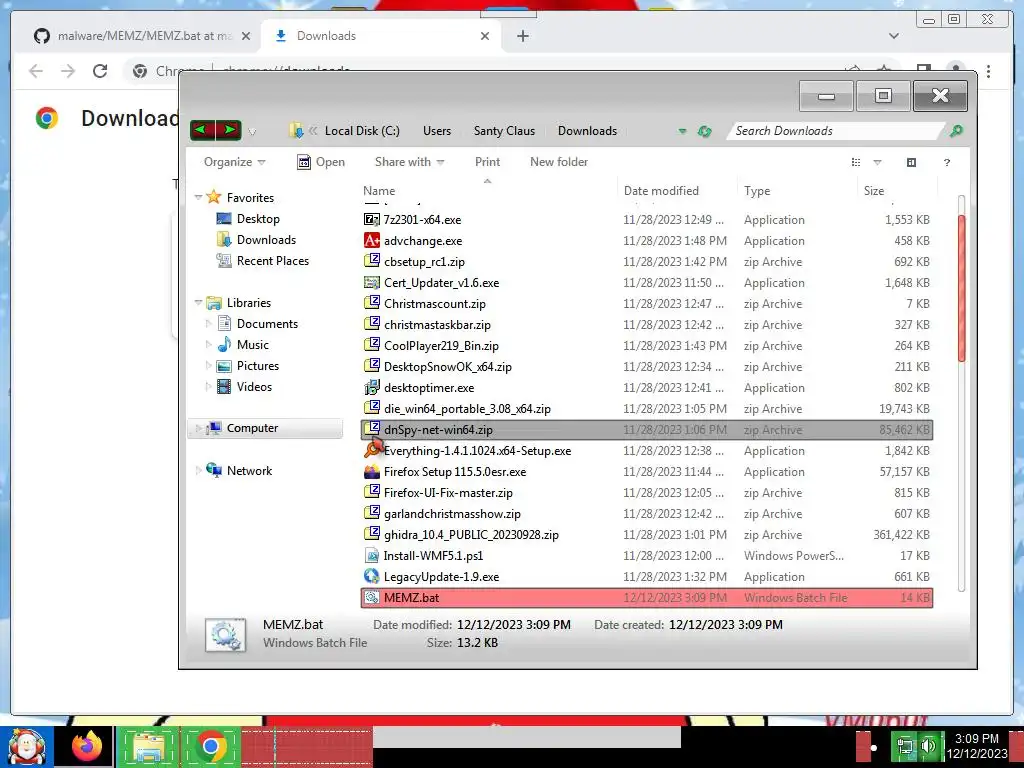This screenshot has height=768, width=1024.
Task: Expand the Documents library
Action: [209, 323]
